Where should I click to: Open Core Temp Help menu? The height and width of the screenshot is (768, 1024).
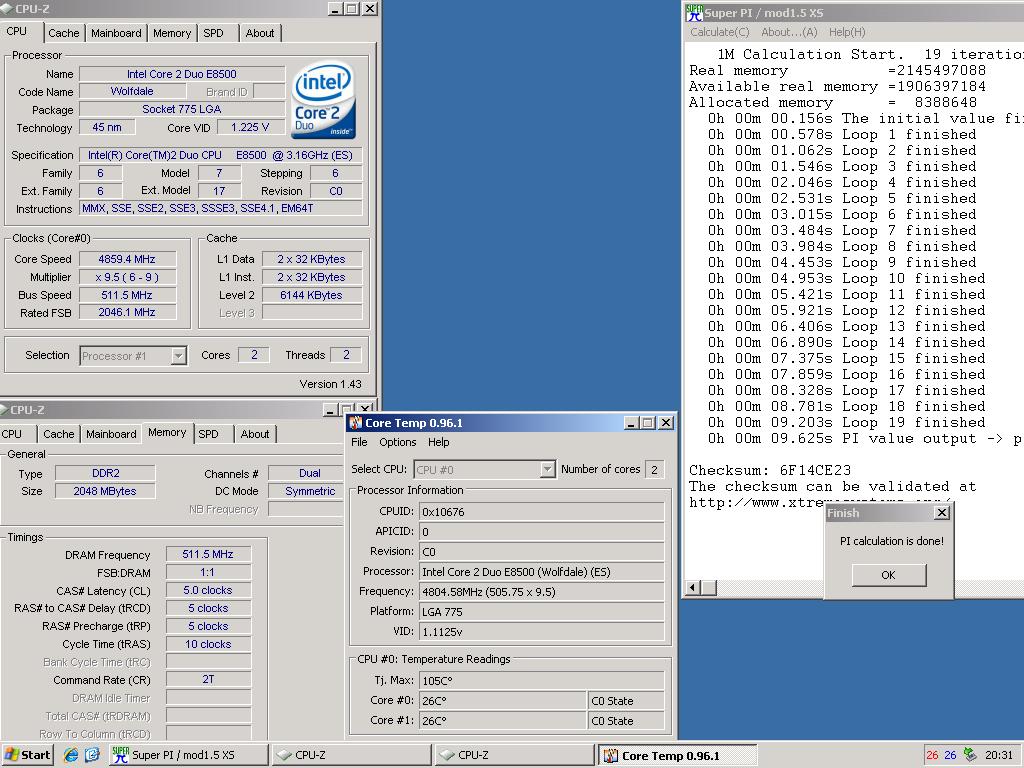439,442
